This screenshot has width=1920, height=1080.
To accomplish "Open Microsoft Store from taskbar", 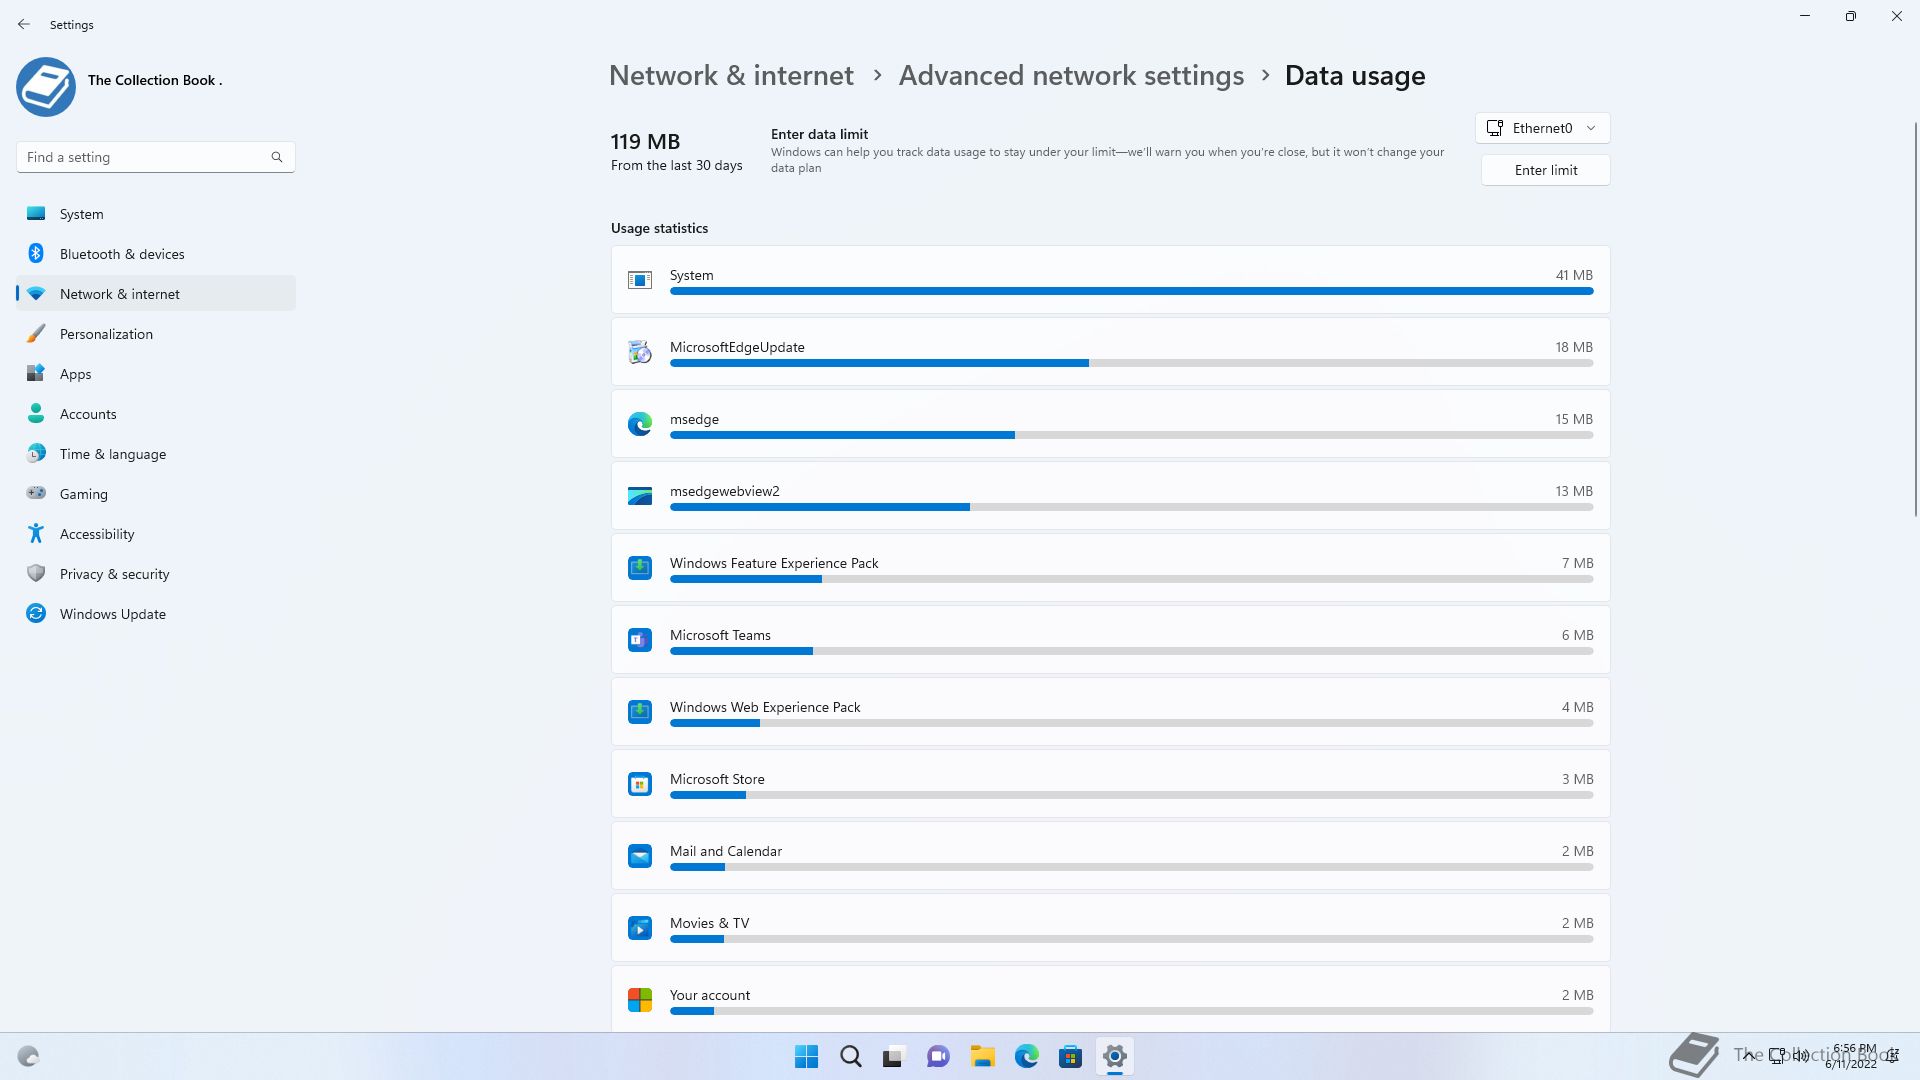I will (x=1070, y=1056).
